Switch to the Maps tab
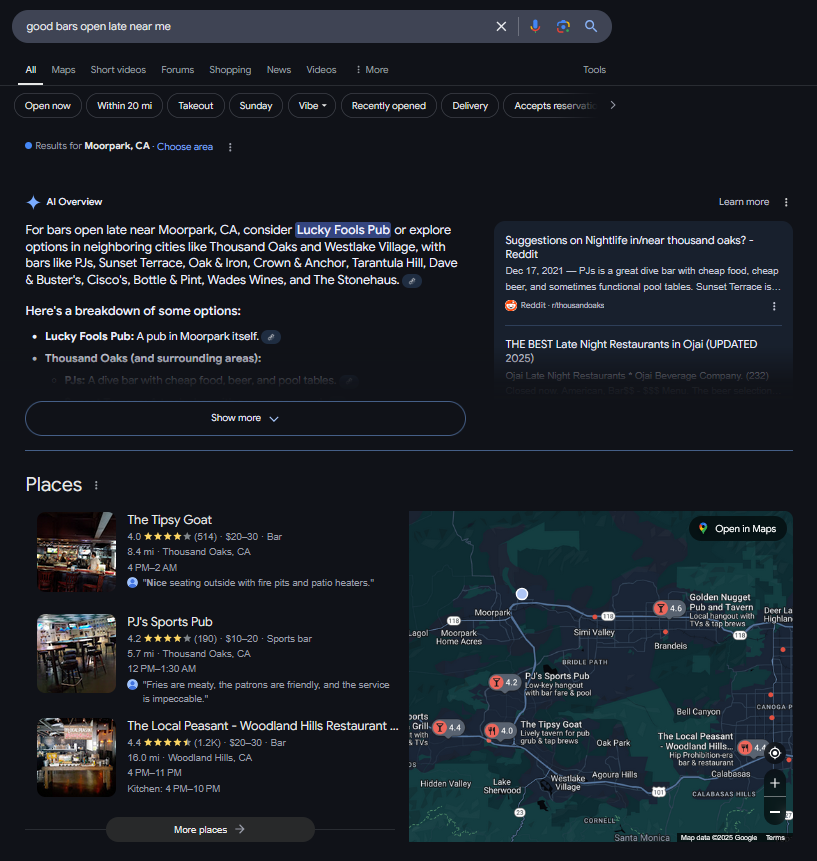 [x=63, y=70]
